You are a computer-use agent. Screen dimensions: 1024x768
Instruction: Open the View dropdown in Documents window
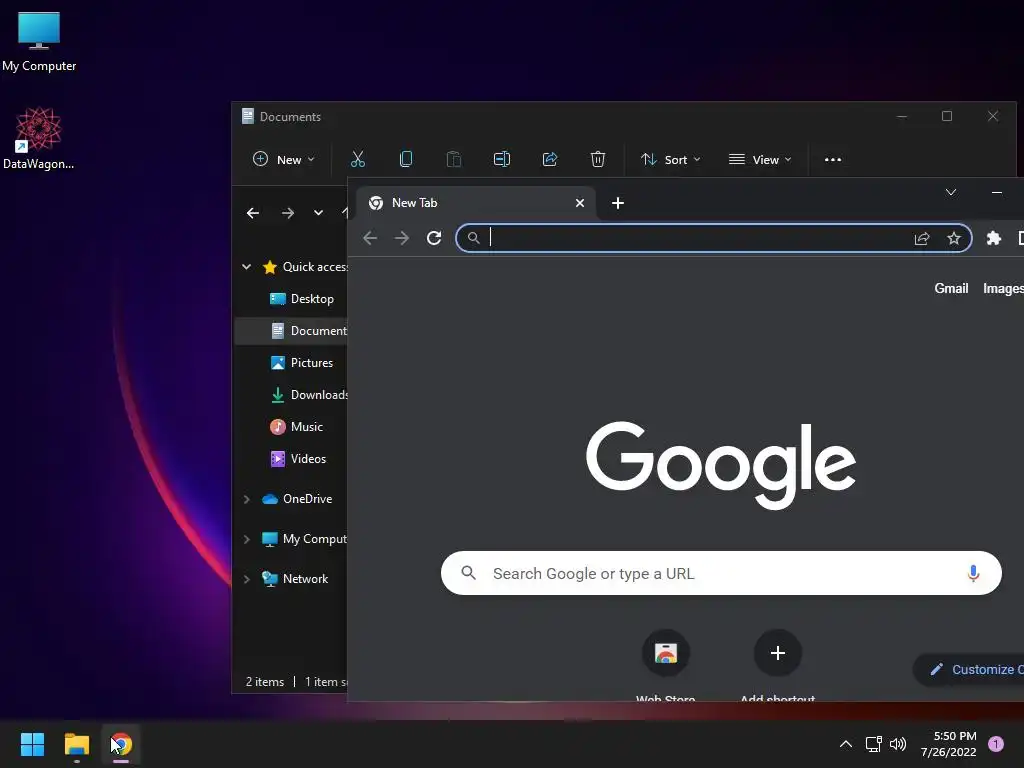(760, 159)
